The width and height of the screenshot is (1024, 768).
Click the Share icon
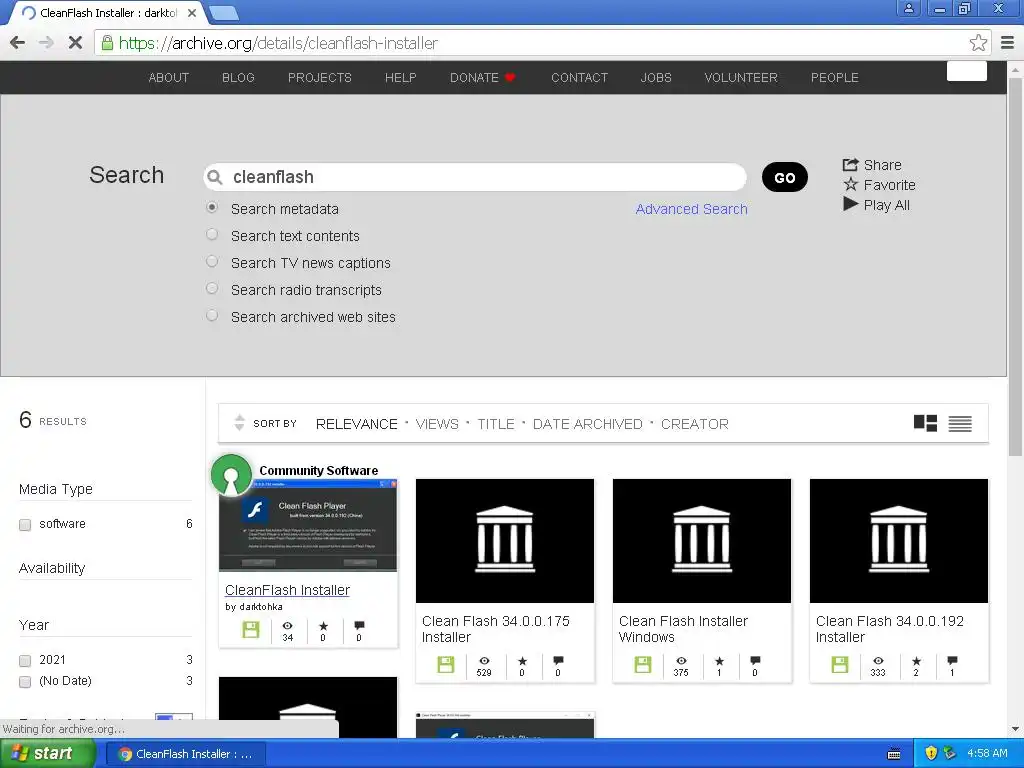(x=850, y=165)
